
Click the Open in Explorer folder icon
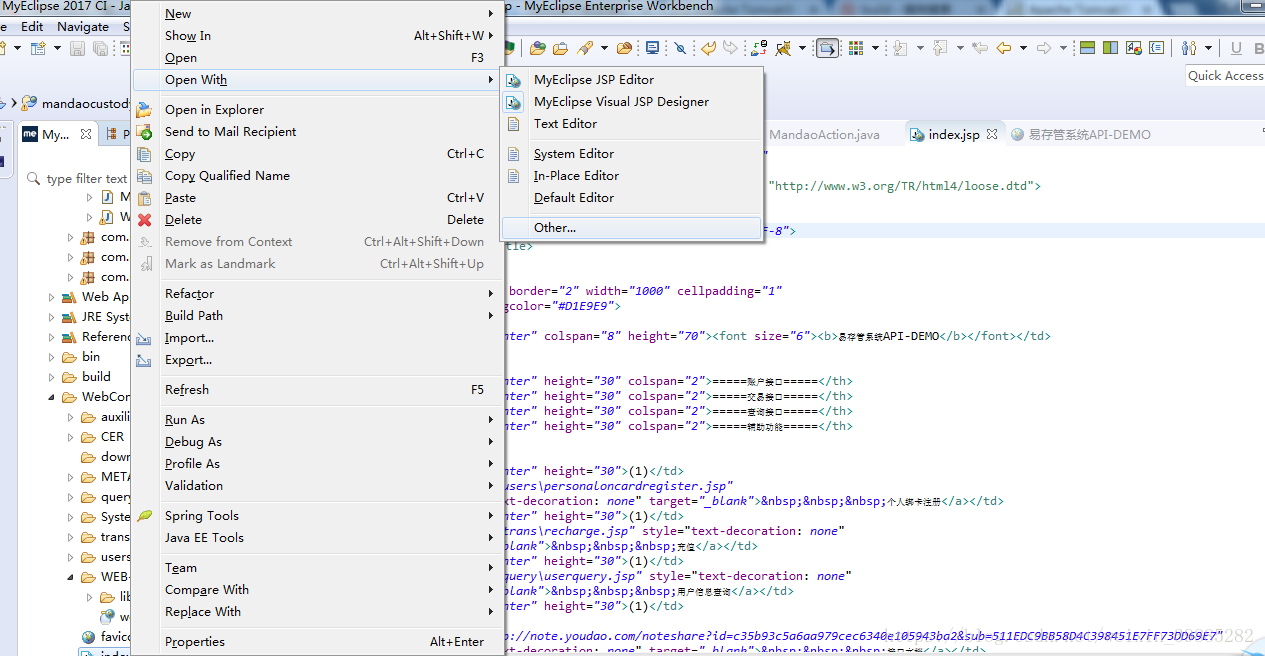[144, 110]
